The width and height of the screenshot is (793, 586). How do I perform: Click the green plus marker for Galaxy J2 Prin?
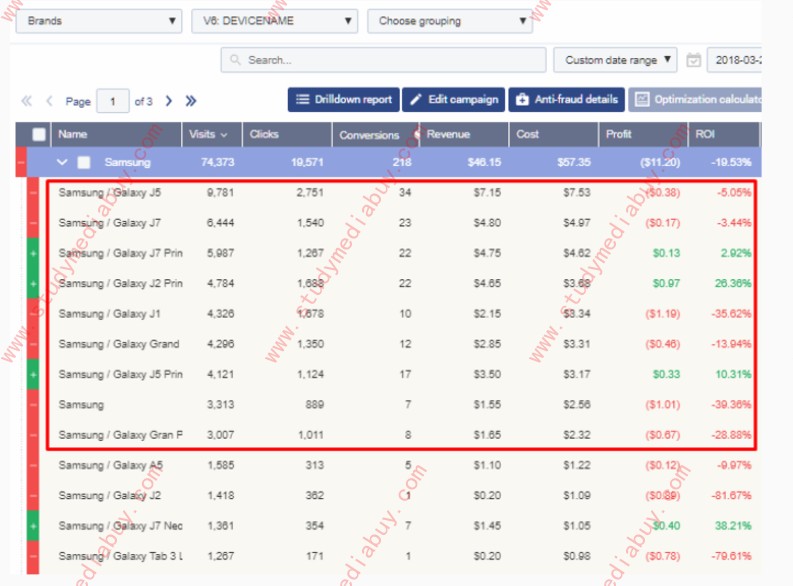pos(33,284)
